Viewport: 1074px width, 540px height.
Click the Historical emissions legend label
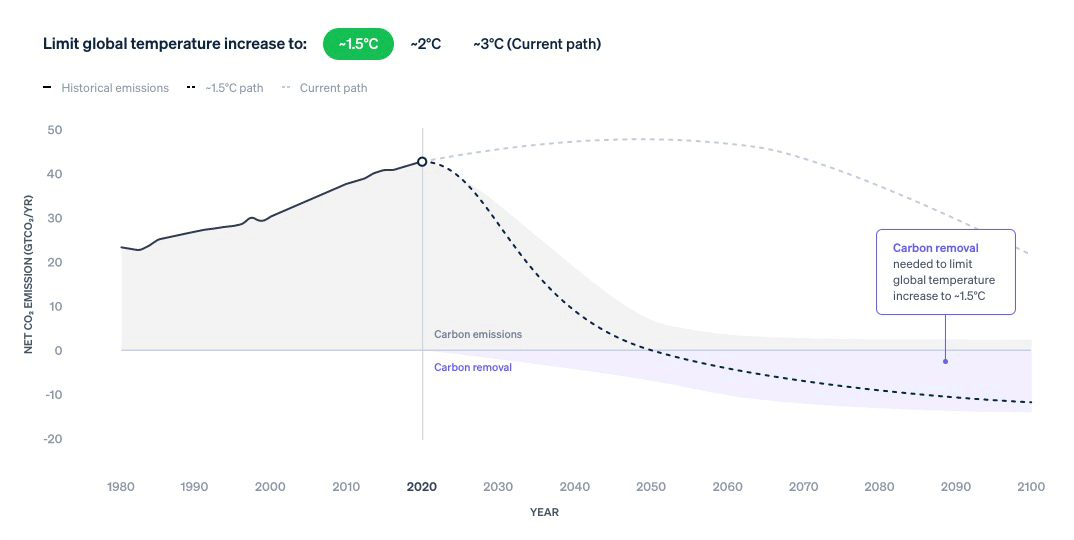pos(115,88)
